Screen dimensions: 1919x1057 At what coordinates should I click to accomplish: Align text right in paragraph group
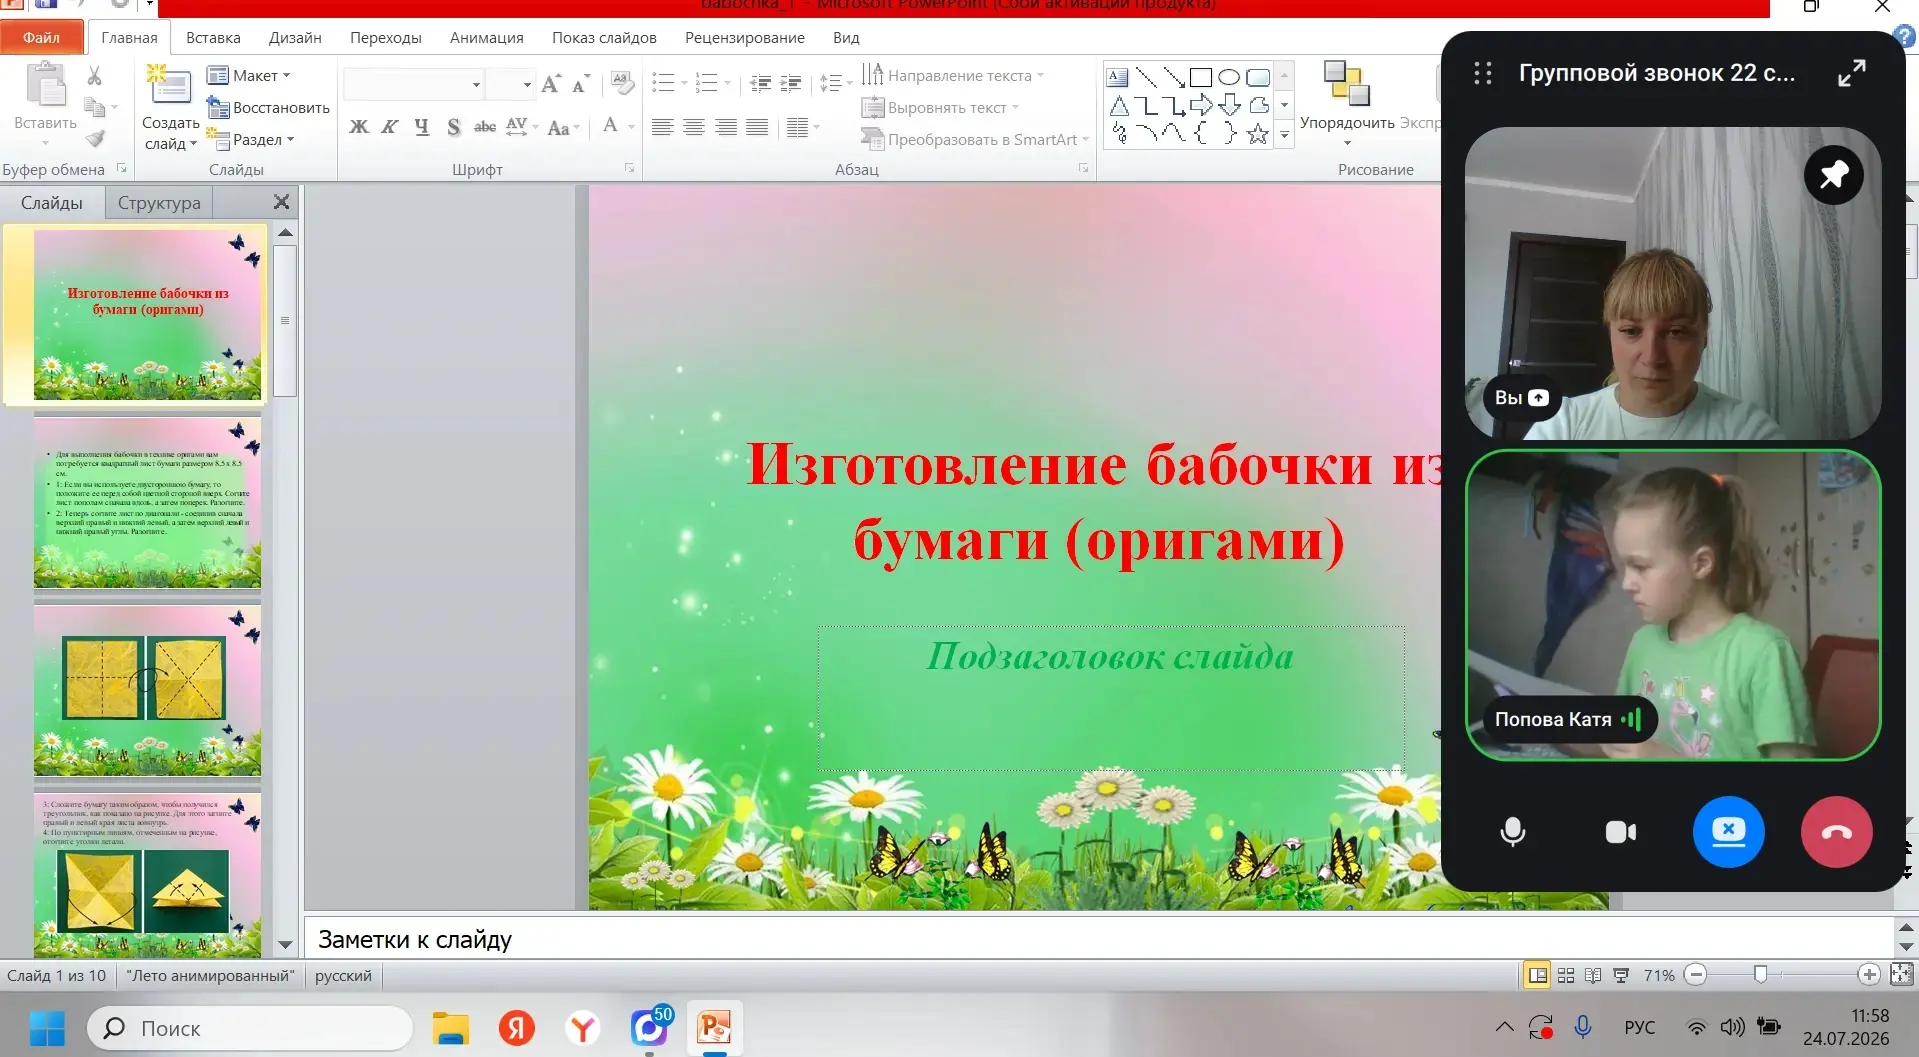coord(726,127)
